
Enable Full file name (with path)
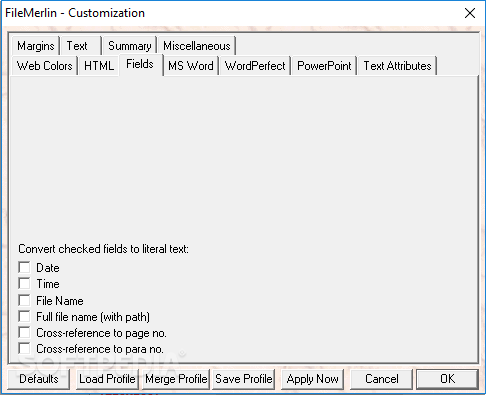coord(24,316)
